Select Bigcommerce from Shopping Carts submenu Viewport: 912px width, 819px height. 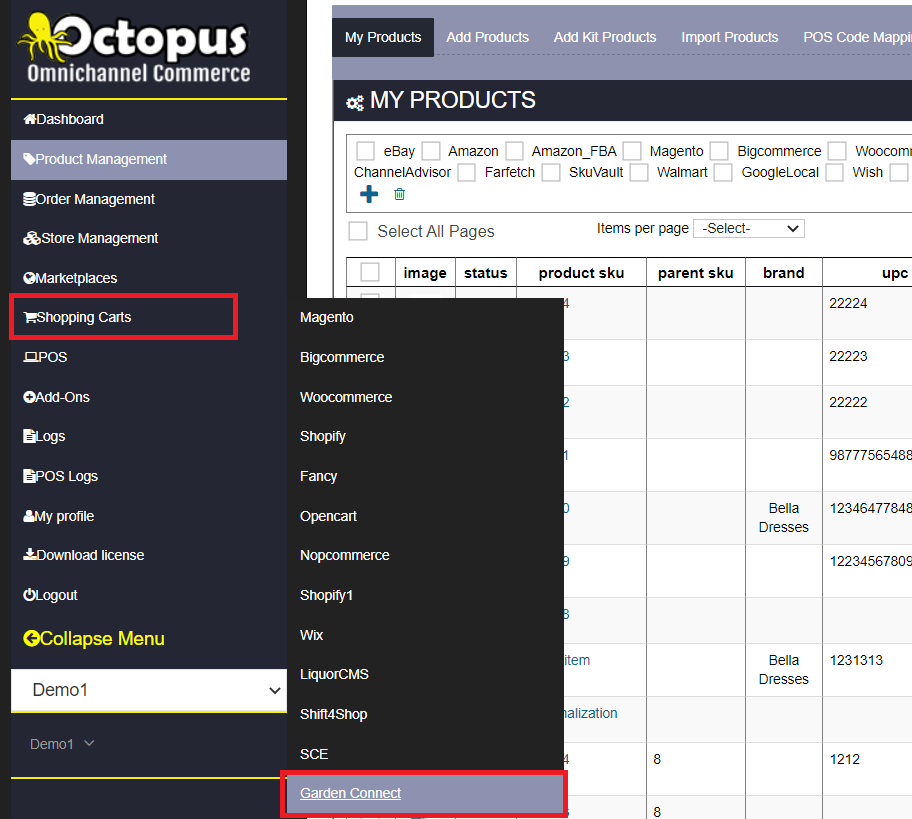[342, 357]
